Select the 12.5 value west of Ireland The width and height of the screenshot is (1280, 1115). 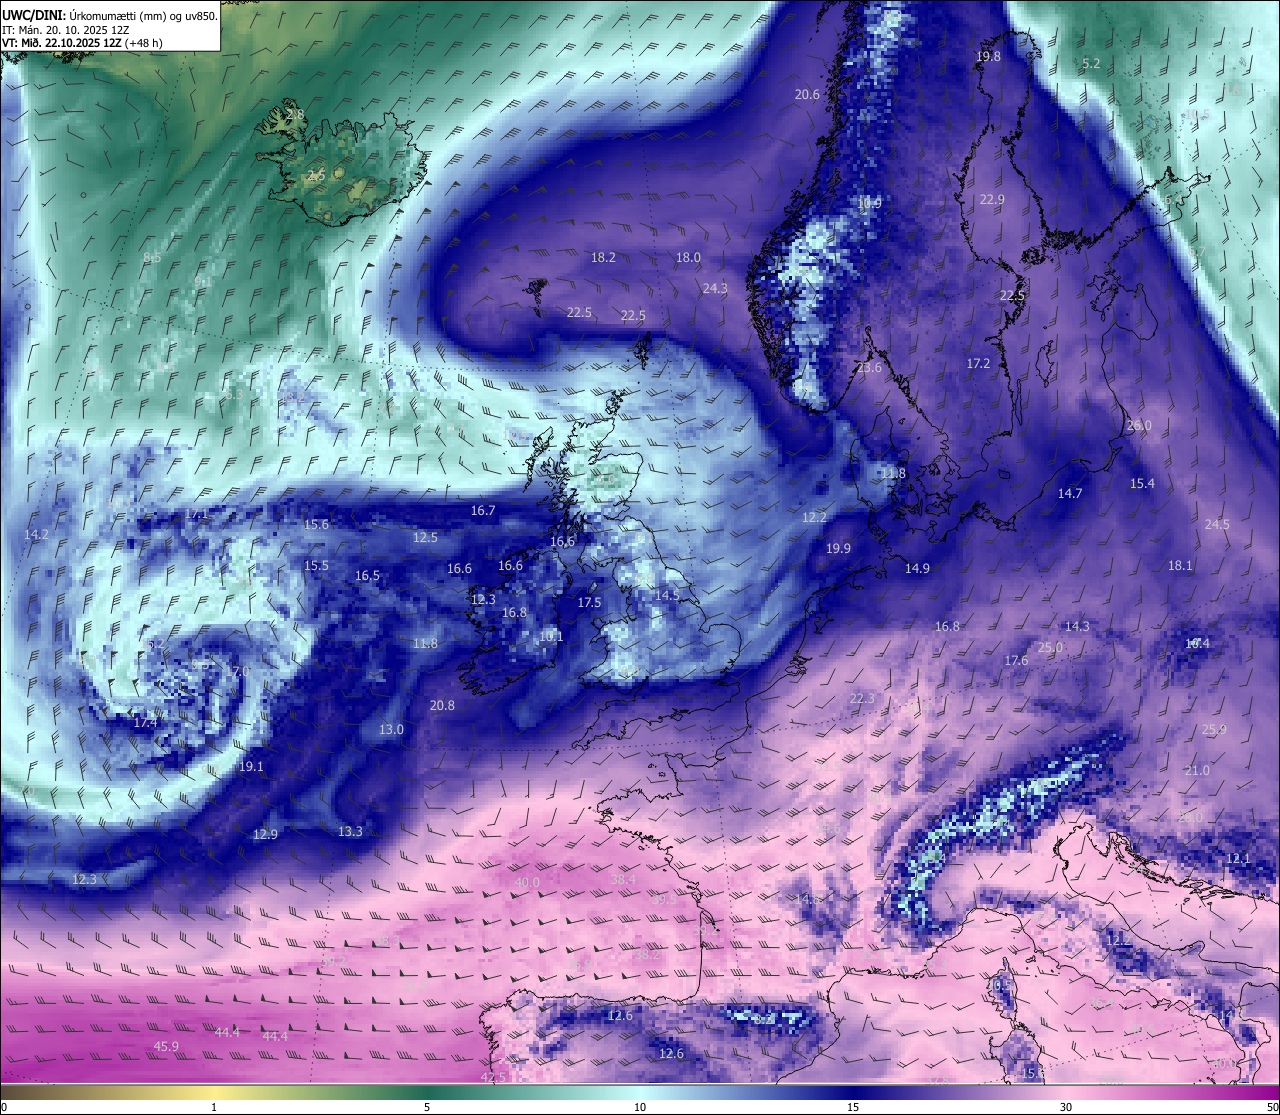(x=425, y=537)
